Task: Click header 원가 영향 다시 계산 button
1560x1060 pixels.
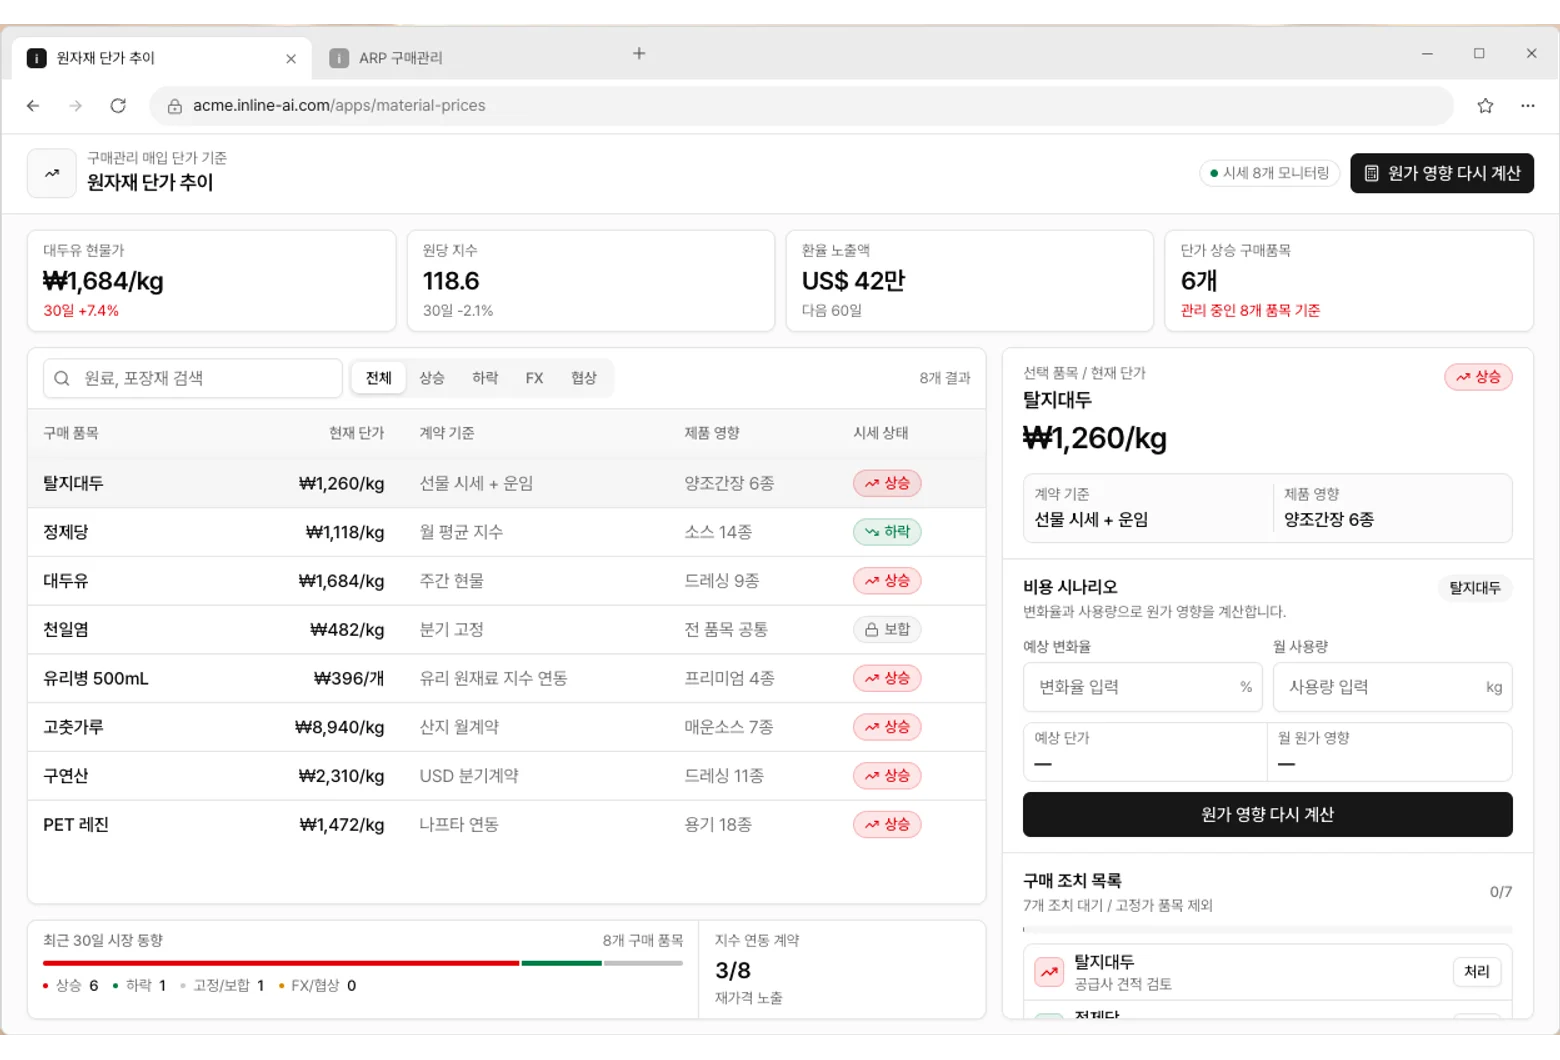Action: click(x=1442, y=173)
